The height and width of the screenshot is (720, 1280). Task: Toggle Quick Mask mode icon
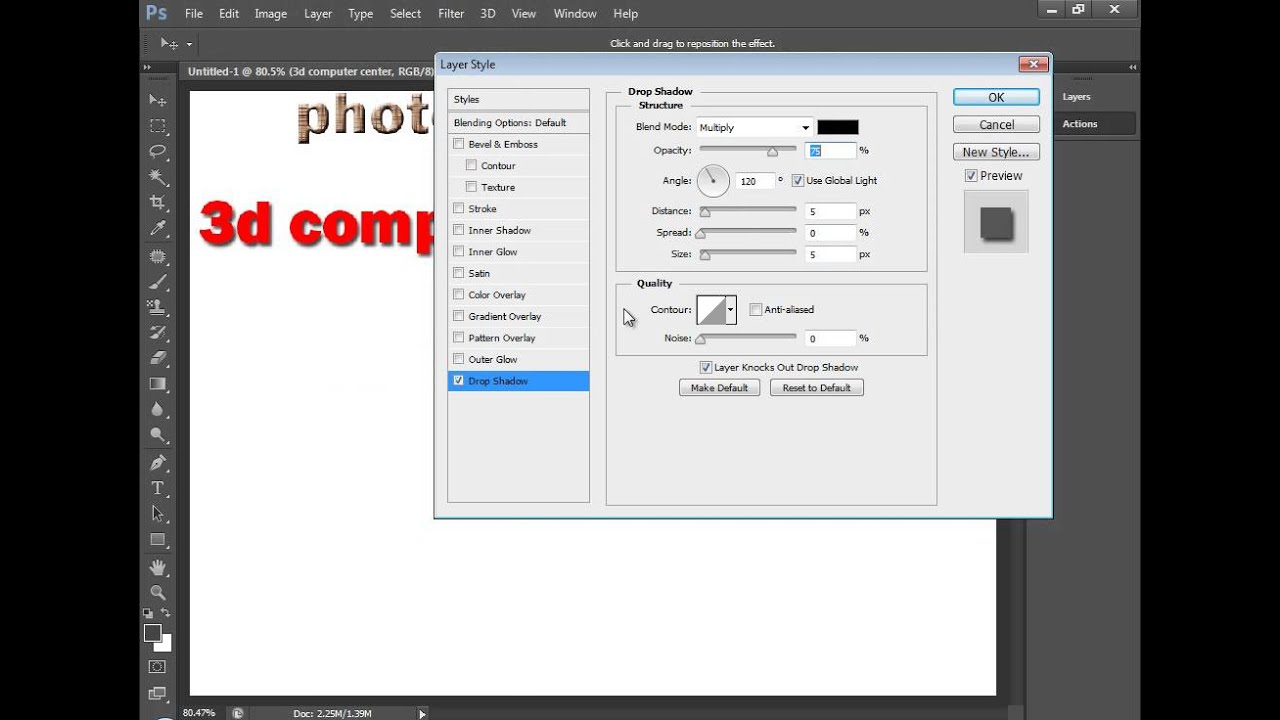(158, 667)
